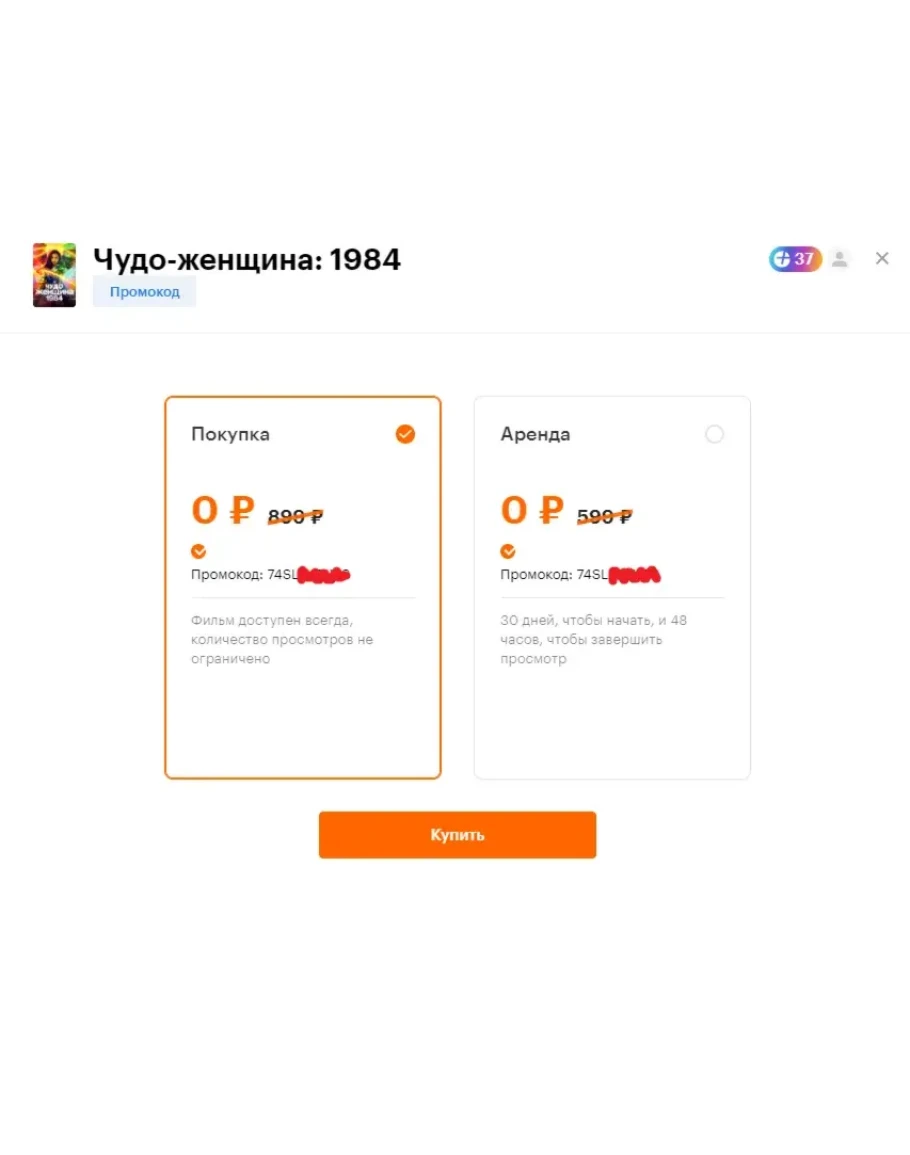The image size is (910, 1155).
Task: Click the Аренда card heading
Action: coord(535,434)
